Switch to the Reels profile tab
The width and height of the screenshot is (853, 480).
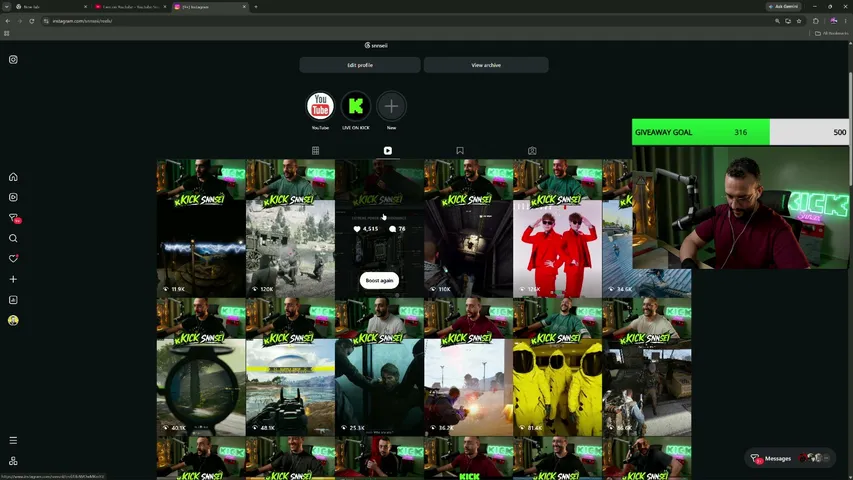coord(388,151)
